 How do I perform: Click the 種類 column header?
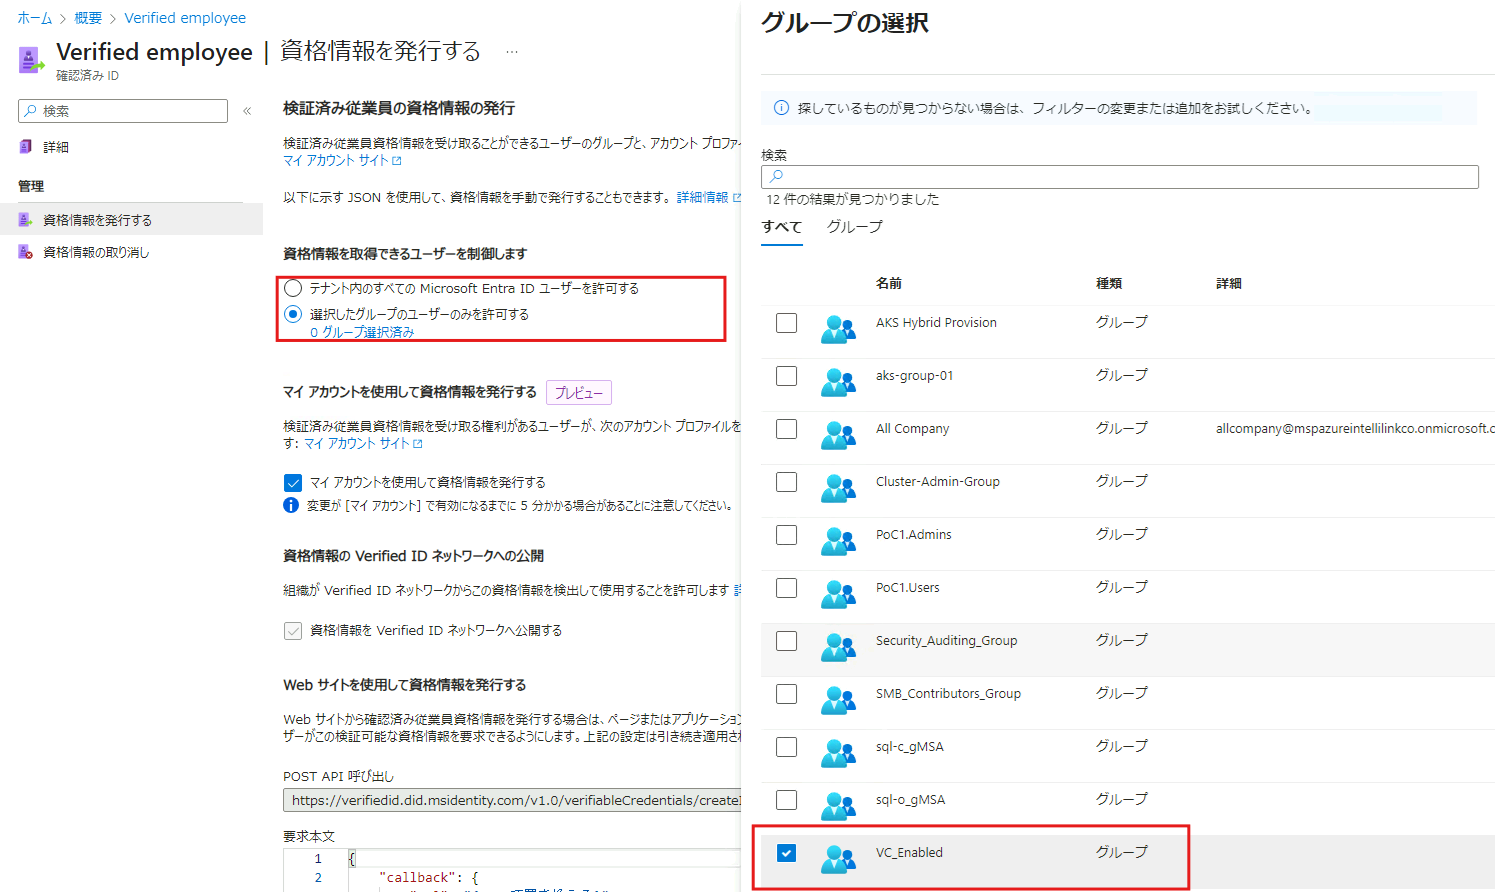(1109, 283)
